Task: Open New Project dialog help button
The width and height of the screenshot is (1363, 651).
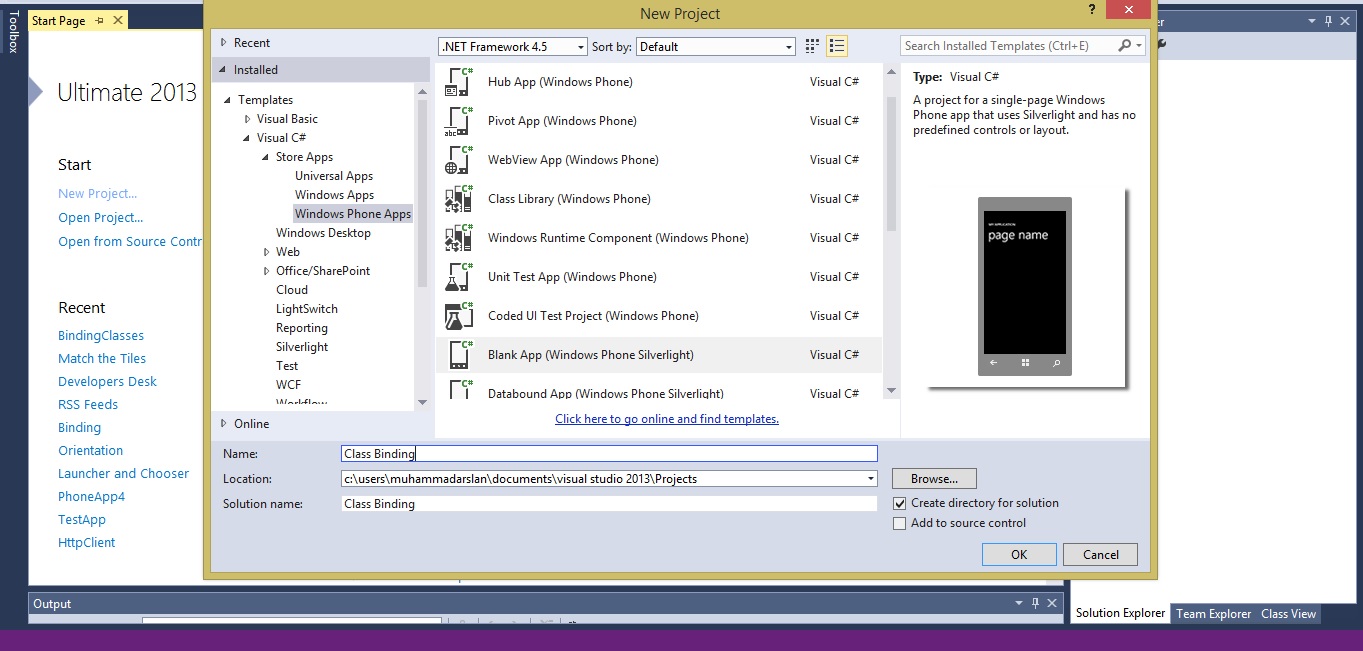Action: point(1091,9)
